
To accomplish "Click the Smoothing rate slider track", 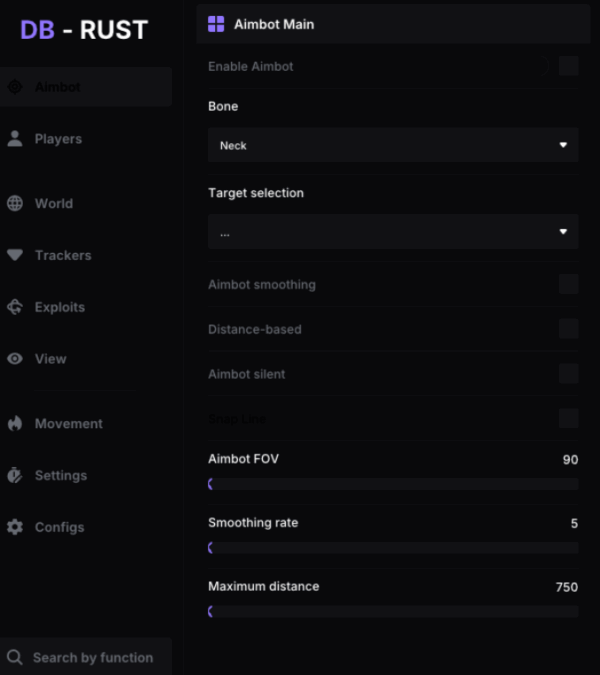I will coord(393,548).
